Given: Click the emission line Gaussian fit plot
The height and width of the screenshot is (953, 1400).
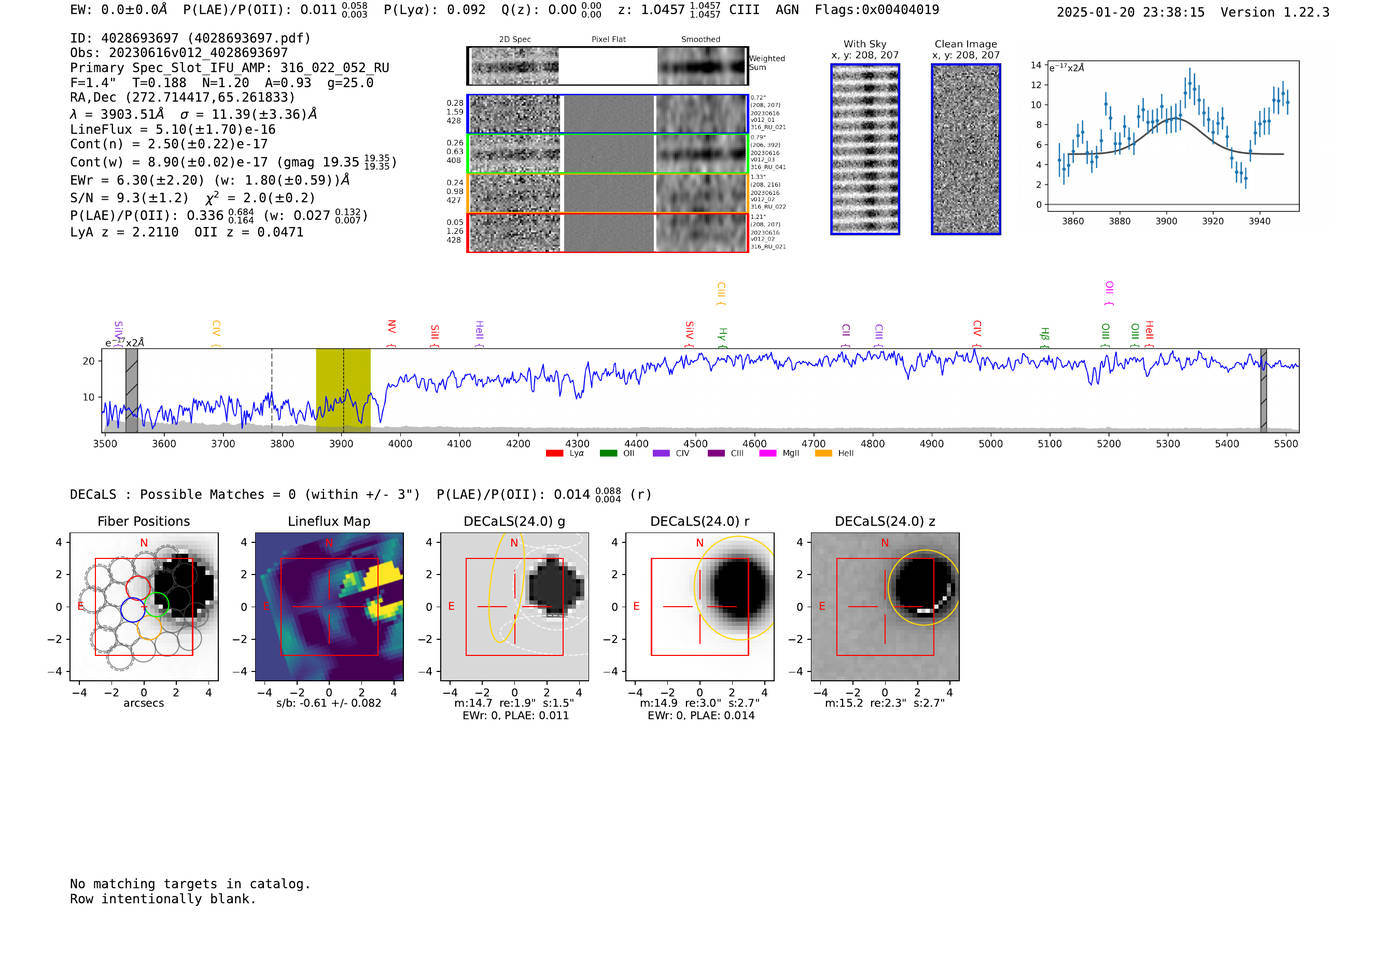Looking at the screenshot, I should pos(1173,136).
